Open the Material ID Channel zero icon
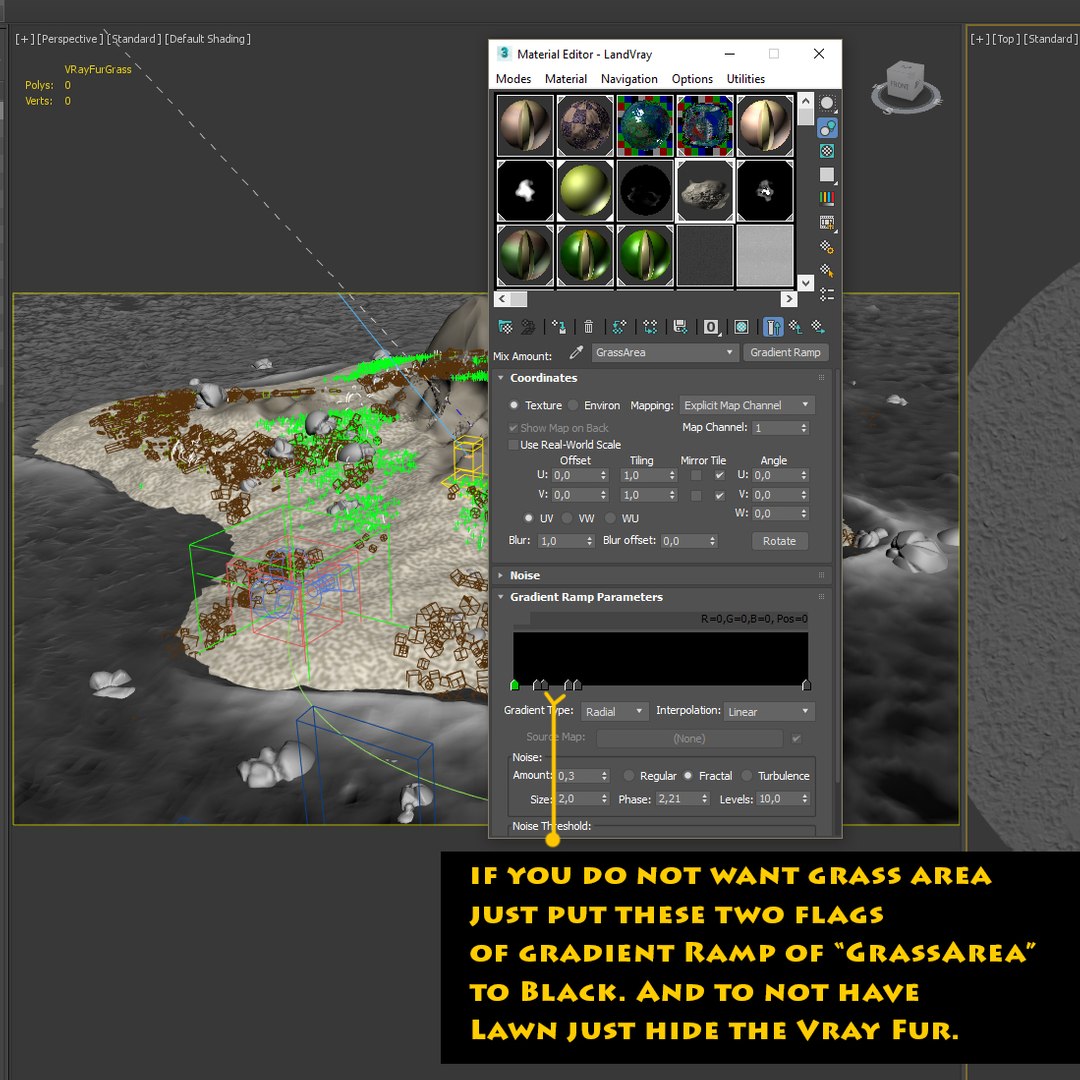The height and width of the screenshot is (1080, 1080). pyautogui.click(x=711, y=326)
